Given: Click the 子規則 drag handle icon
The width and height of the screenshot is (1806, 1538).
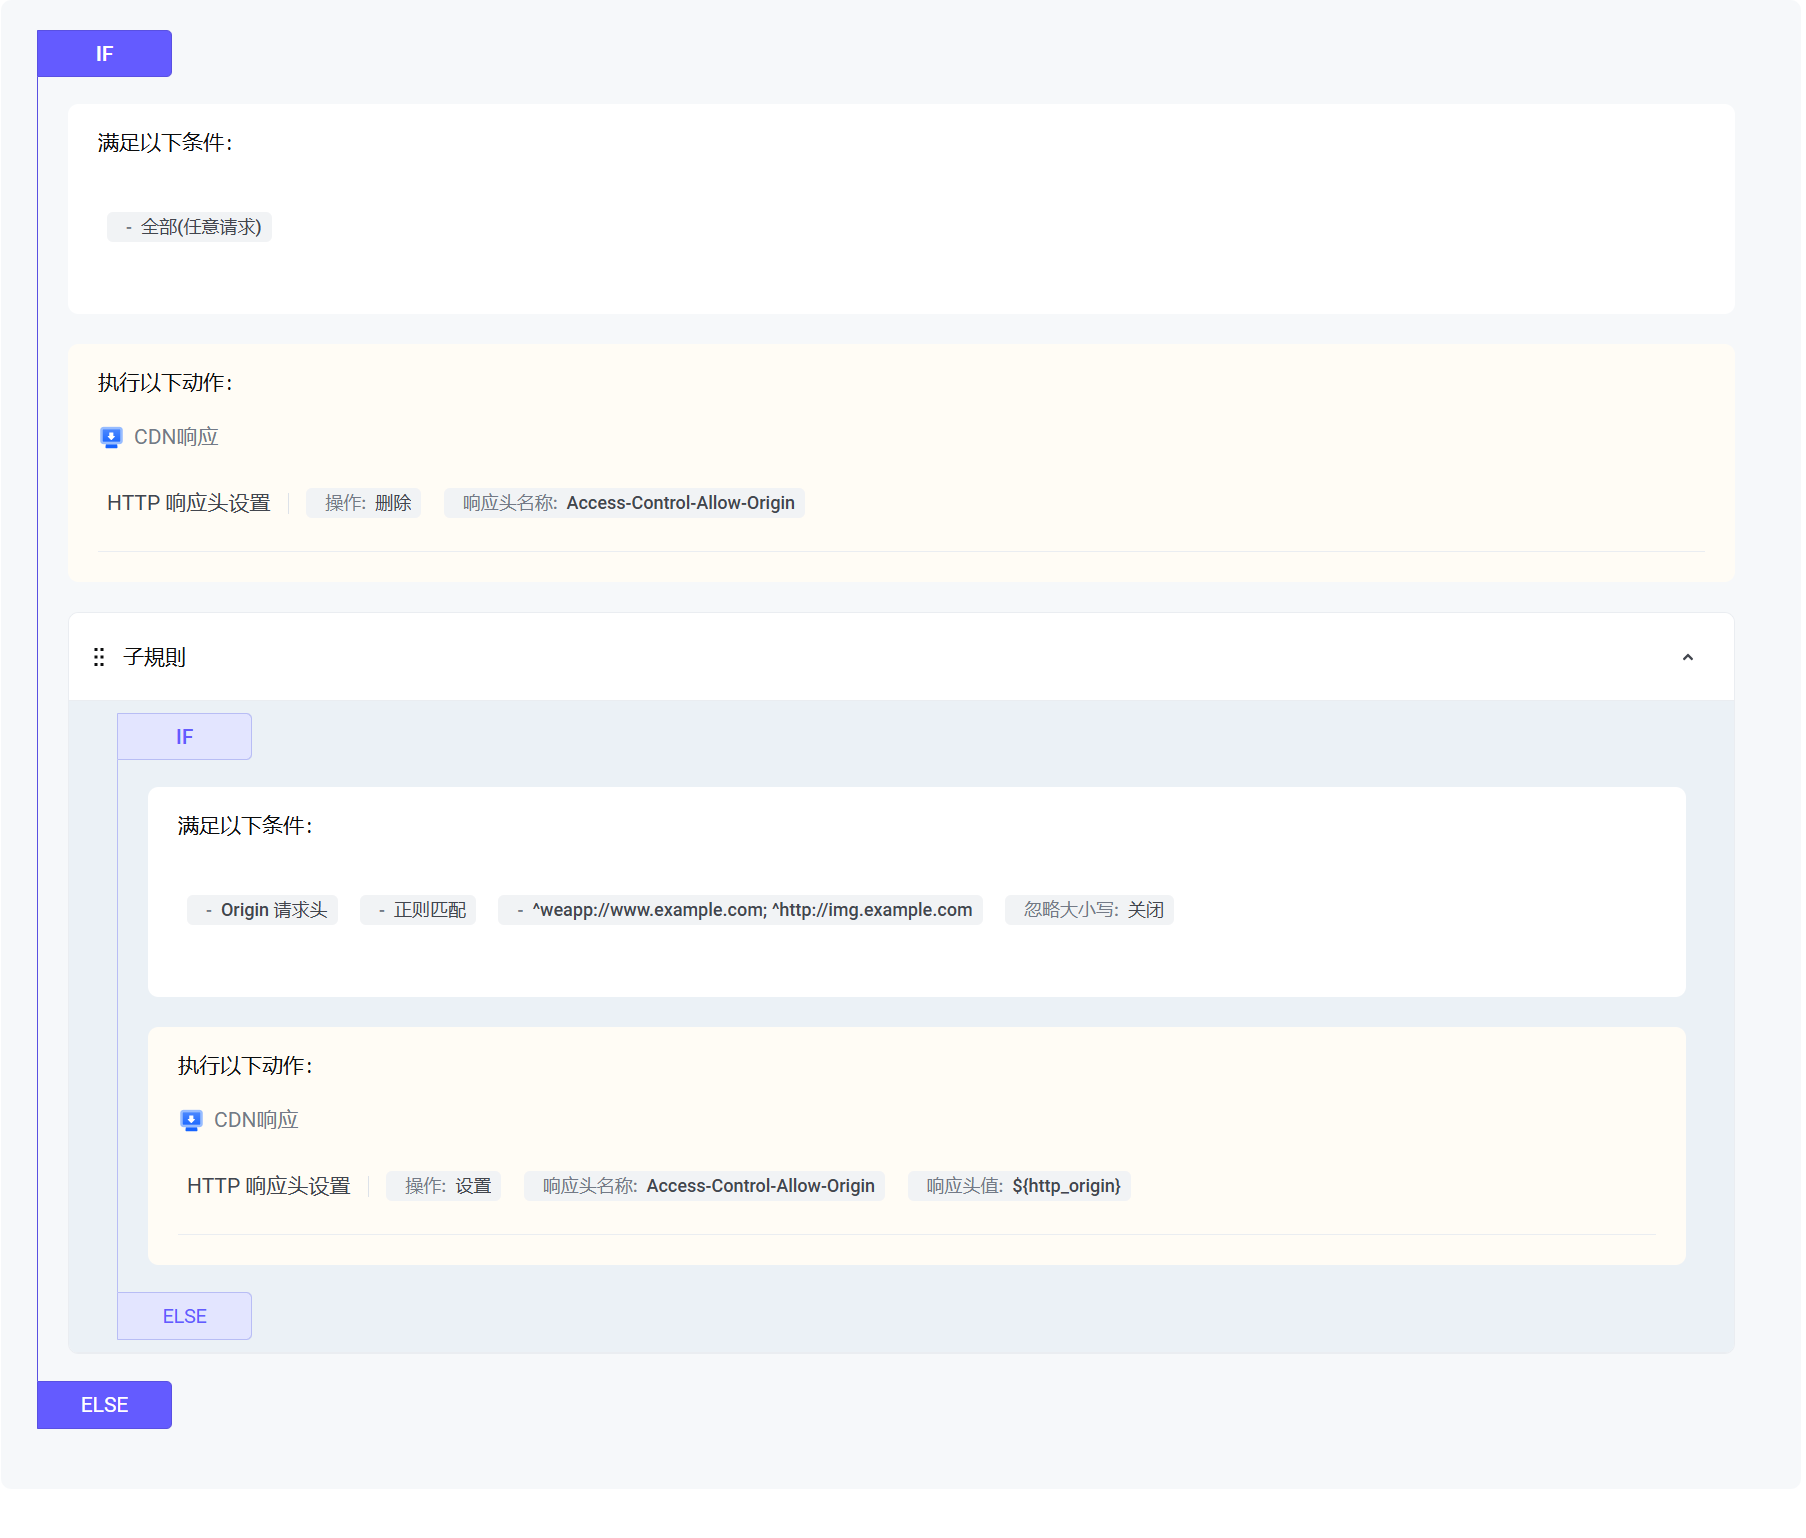Looking at the screenshot, I should 99,657.
